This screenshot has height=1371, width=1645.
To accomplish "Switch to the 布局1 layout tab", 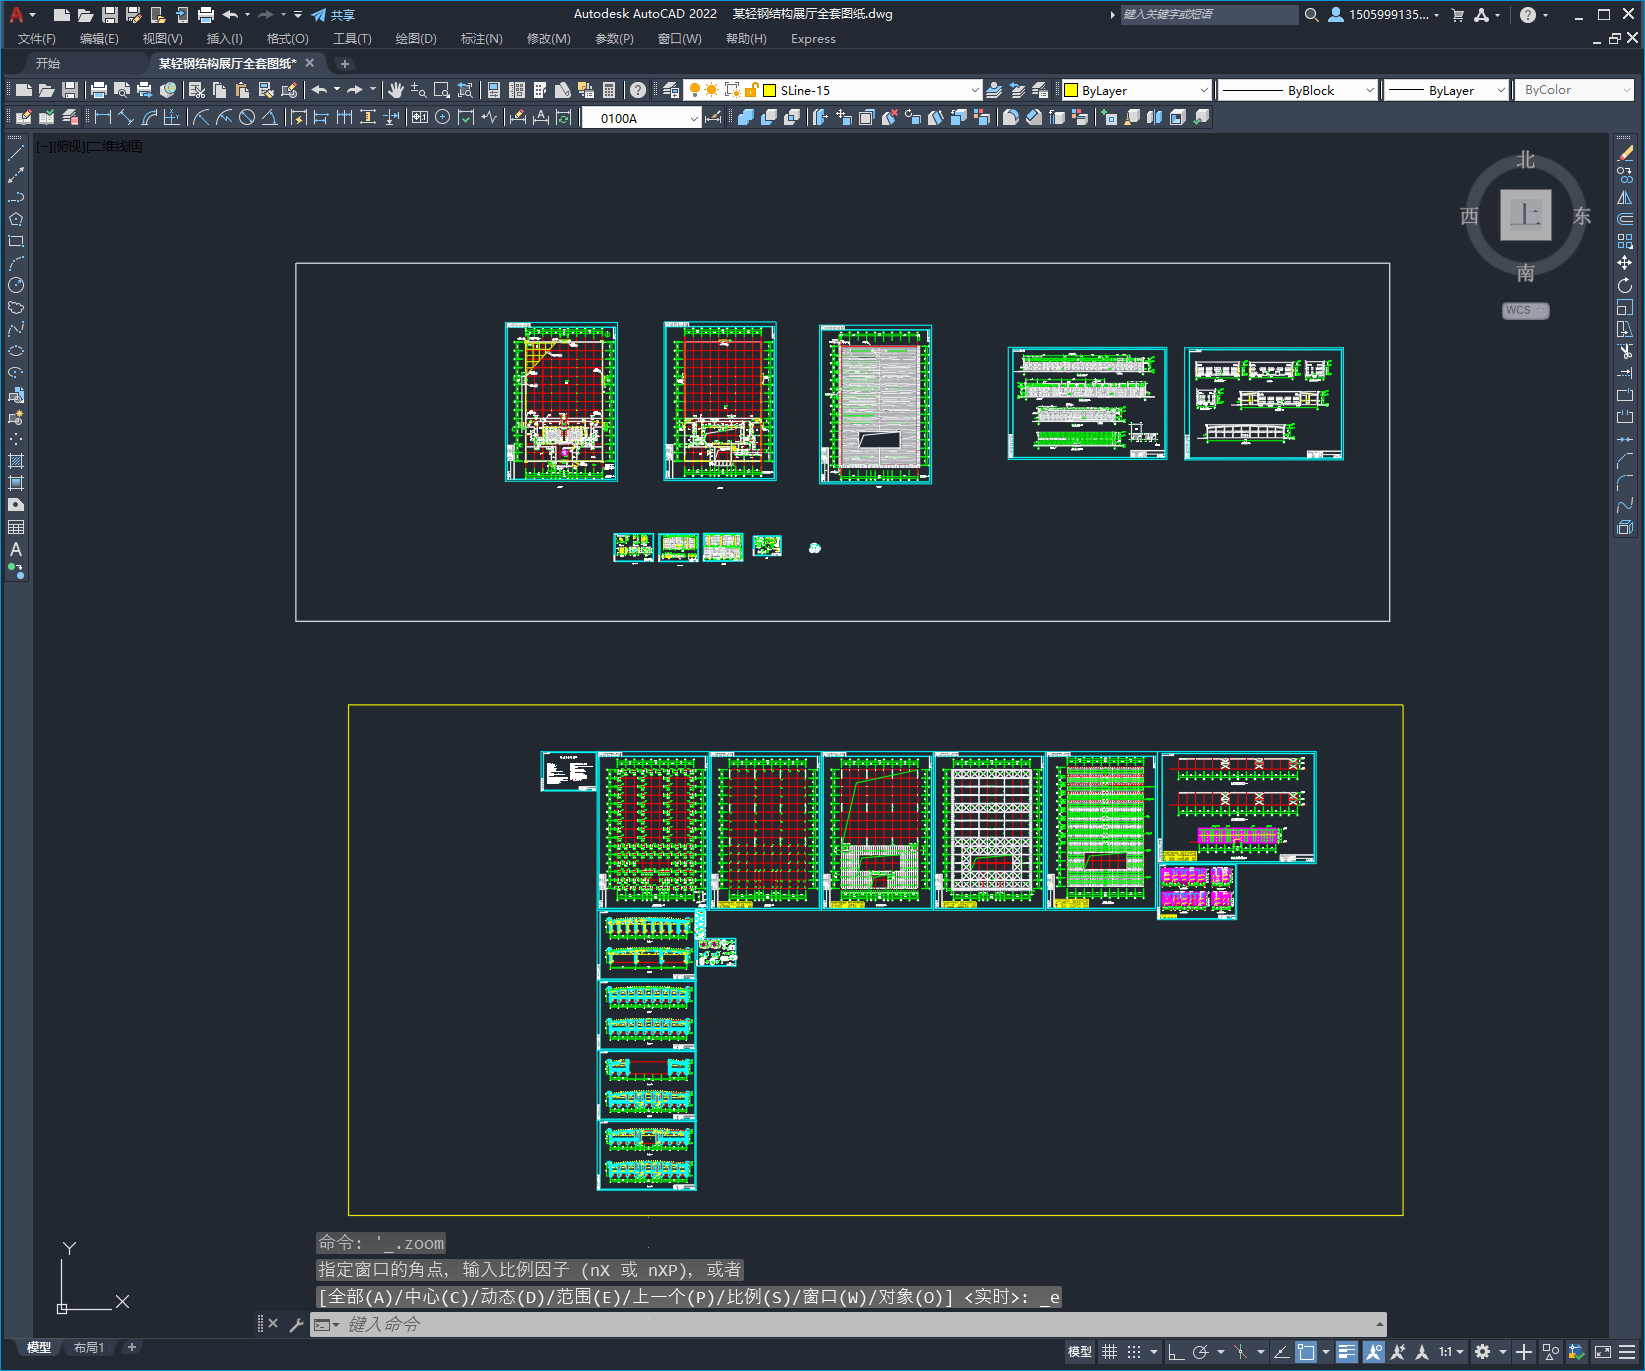I will pos(89,1347).
